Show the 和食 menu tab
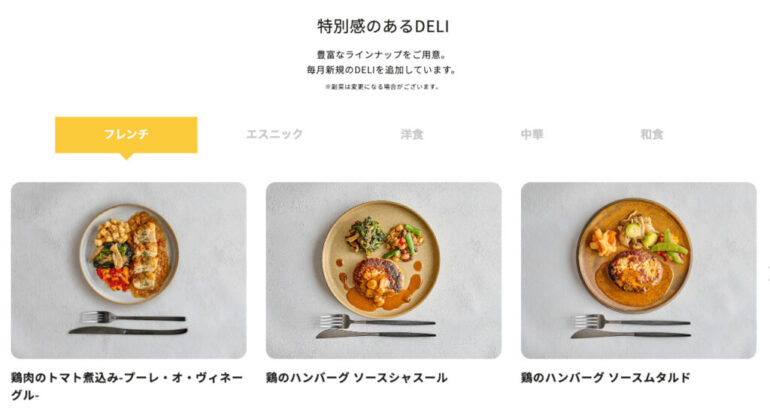This screenshot has width=770, height=411. click(652, 134)
